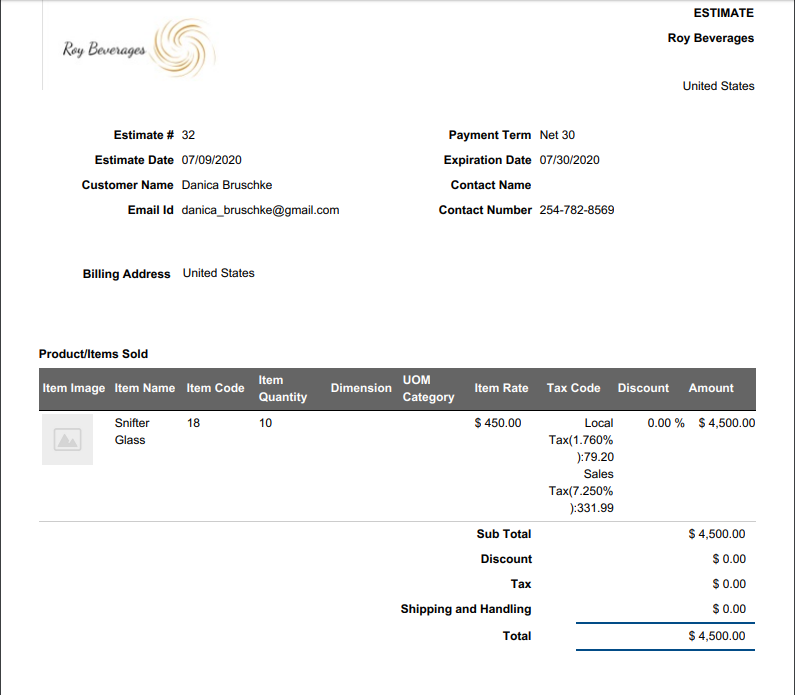Screen dimensions: 795x695
Task: Click the Item Rate column header
Action: click(501, 388)
